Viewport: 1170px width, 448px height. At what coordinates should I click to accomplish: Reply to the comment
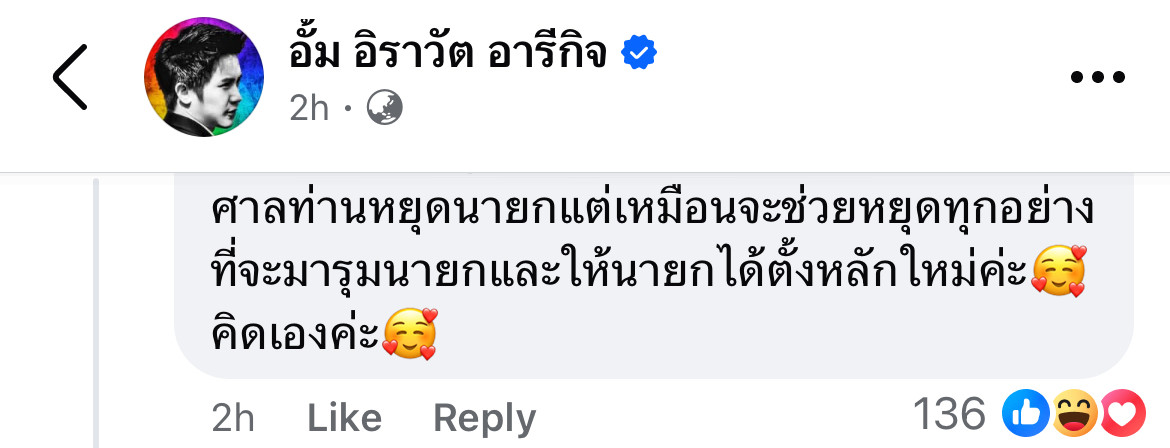tap(485, 418)
